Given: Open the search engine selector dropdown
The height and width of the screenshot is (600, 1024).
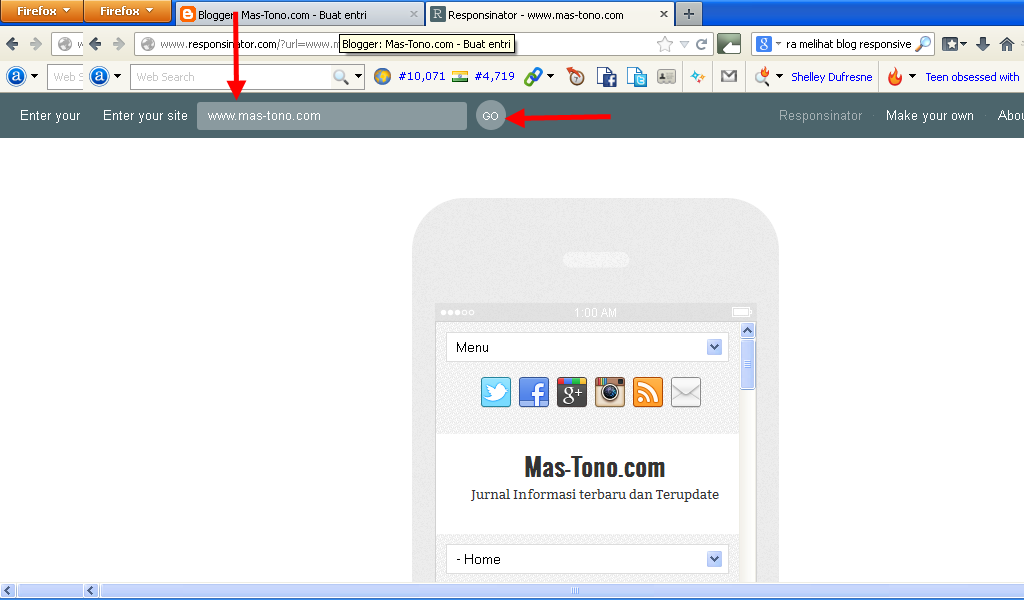Looking at the screenshot, I should tap(778, 44).
